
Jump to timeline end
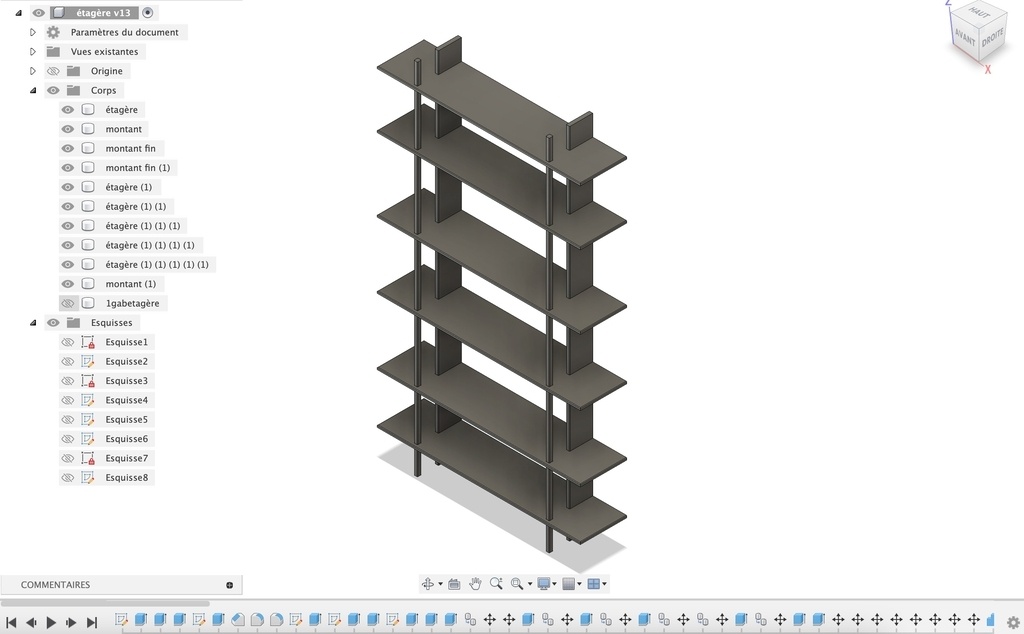(91, 623)
